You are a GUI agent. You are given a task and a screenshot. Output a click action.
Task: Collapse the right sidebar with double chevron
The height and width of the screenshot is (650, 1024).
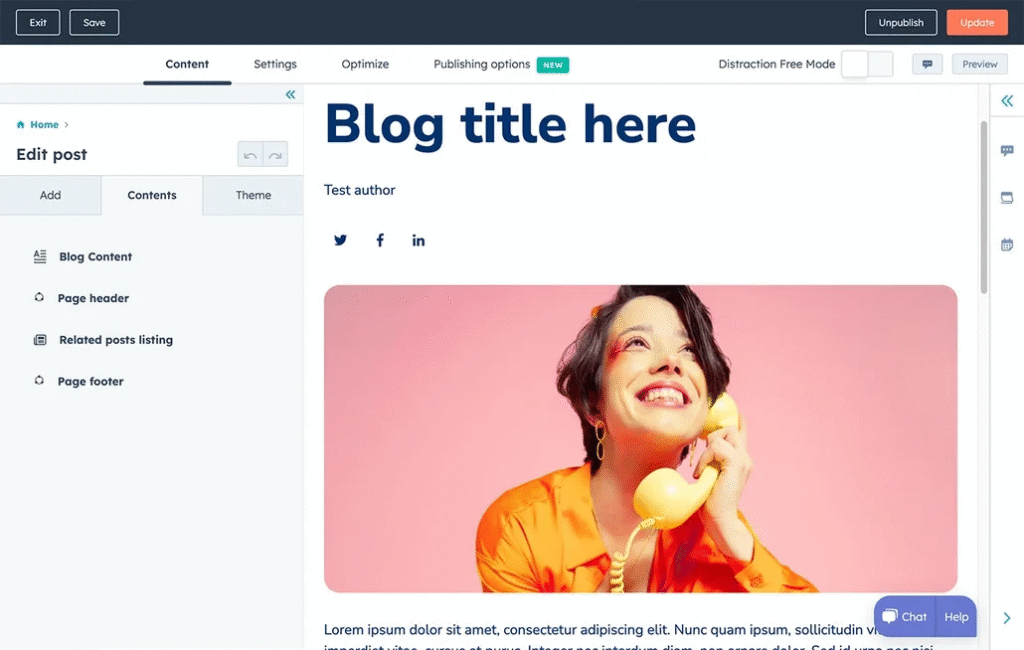1006,101
